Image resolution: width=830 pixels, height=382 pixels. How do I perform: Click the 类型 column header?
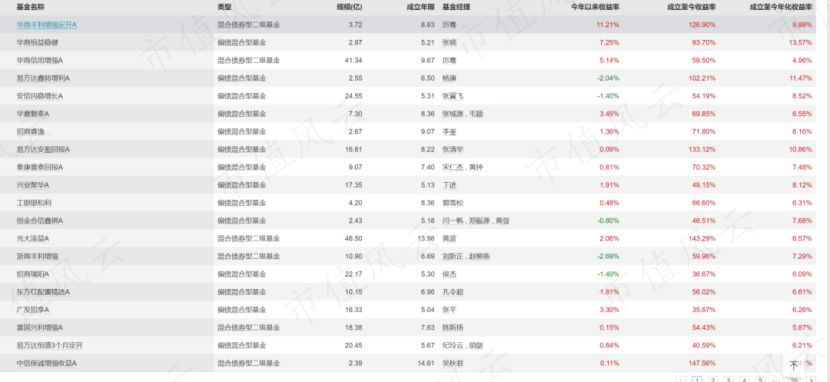224,7
